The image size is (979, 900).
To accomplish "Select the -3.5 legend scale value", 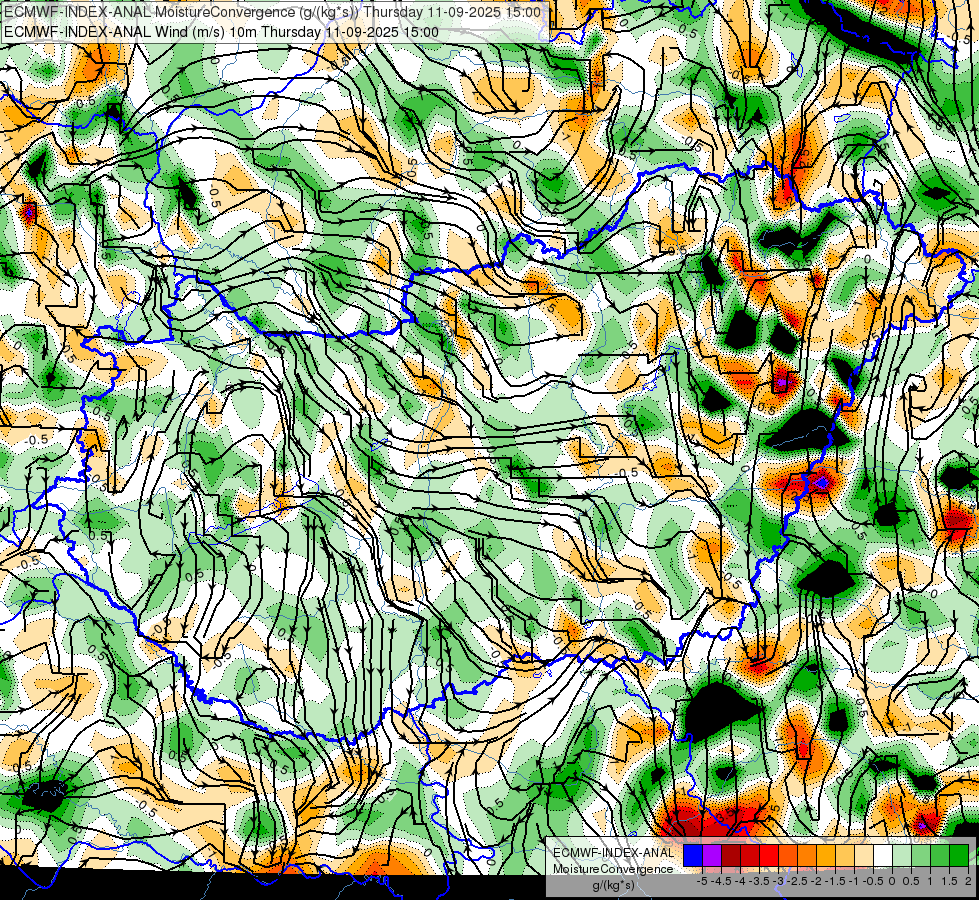I will pos(759,881).
